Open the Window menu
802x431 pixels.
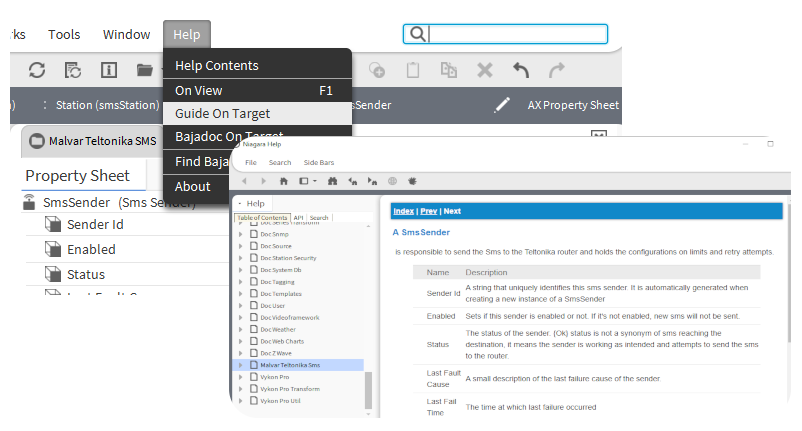tap(126, 34)
